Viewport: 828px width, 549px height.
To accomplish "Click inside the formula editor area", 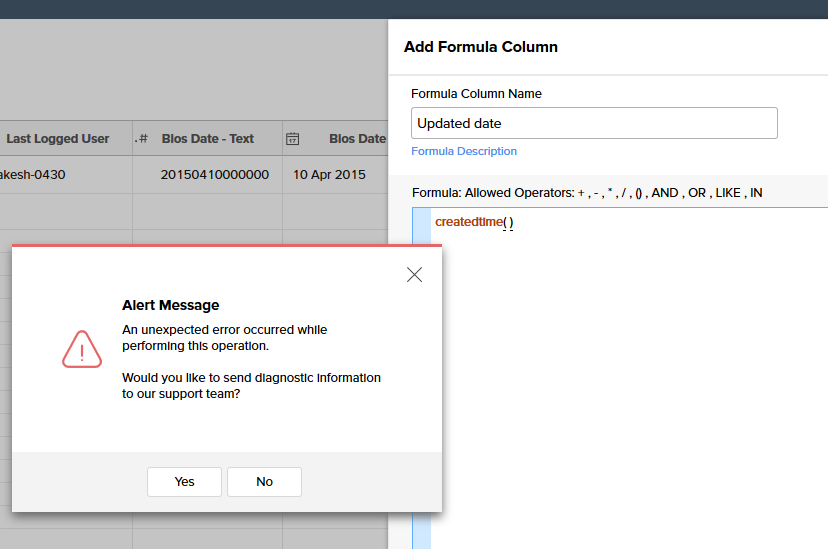I will pyautogui.click(x=630, y=350).
